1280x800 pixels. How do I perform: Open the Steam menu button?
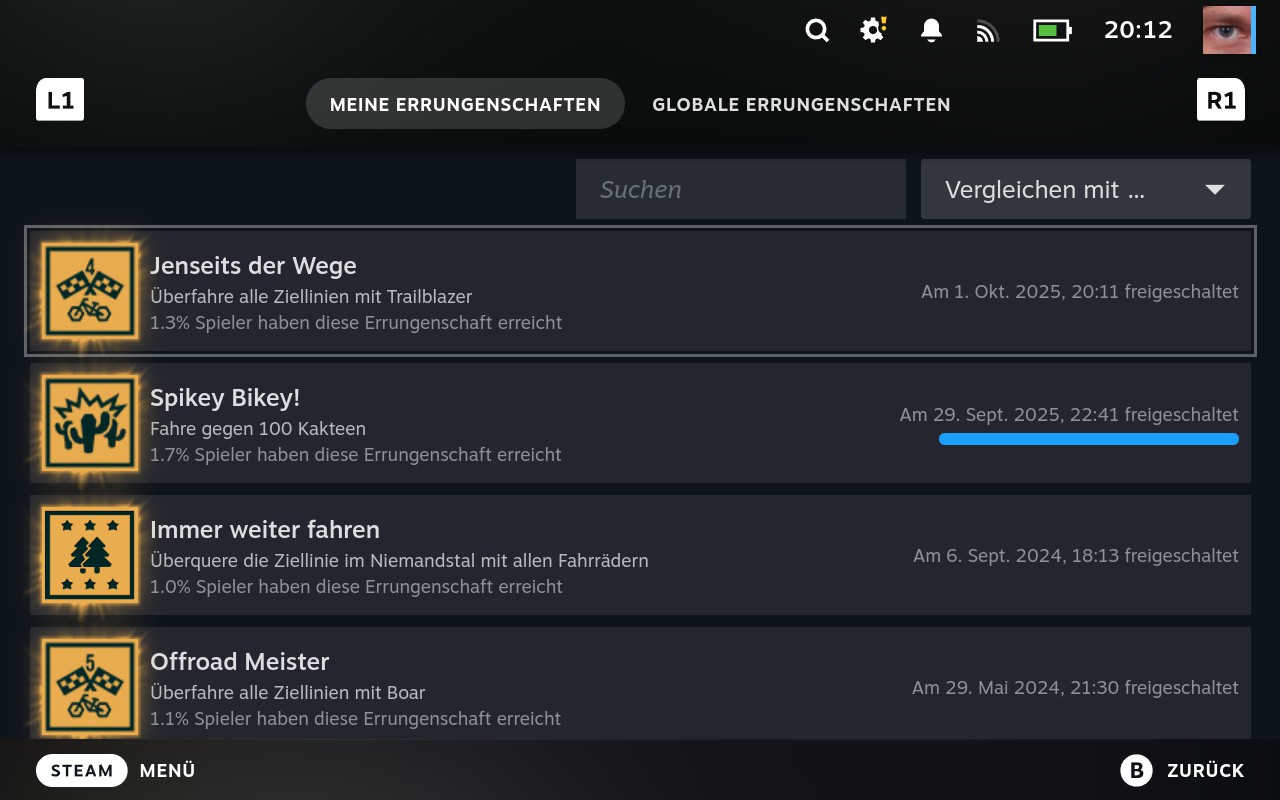(82, 770)
